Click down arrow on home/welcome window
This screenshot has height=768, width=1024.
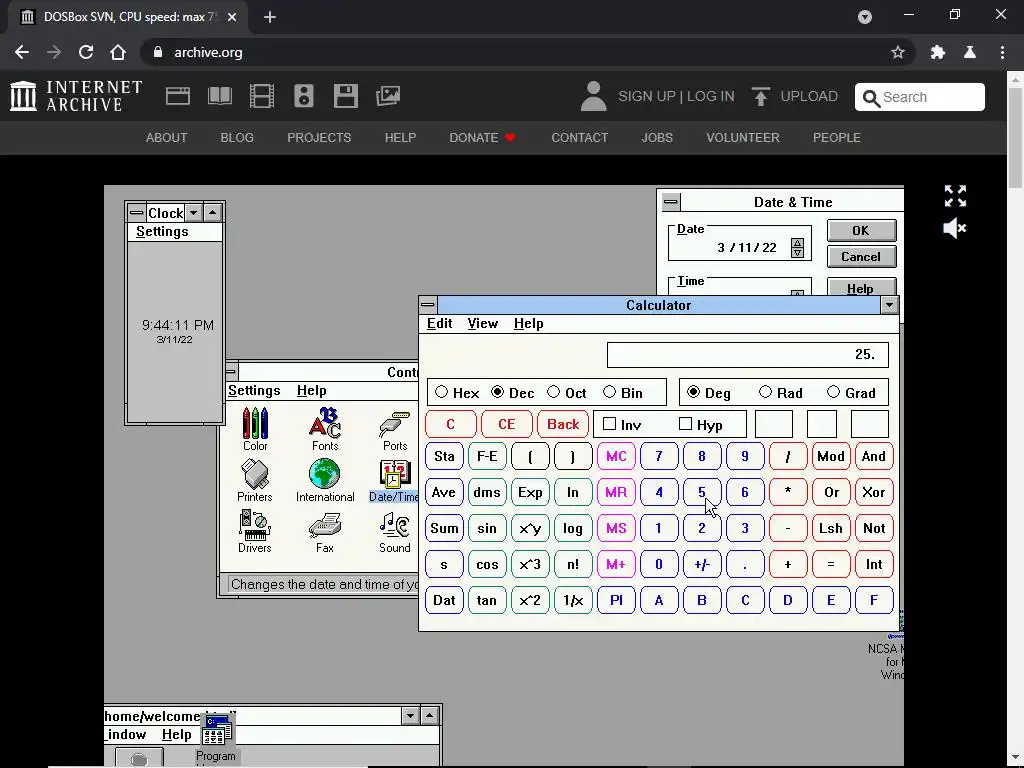(x=410, y=716)
